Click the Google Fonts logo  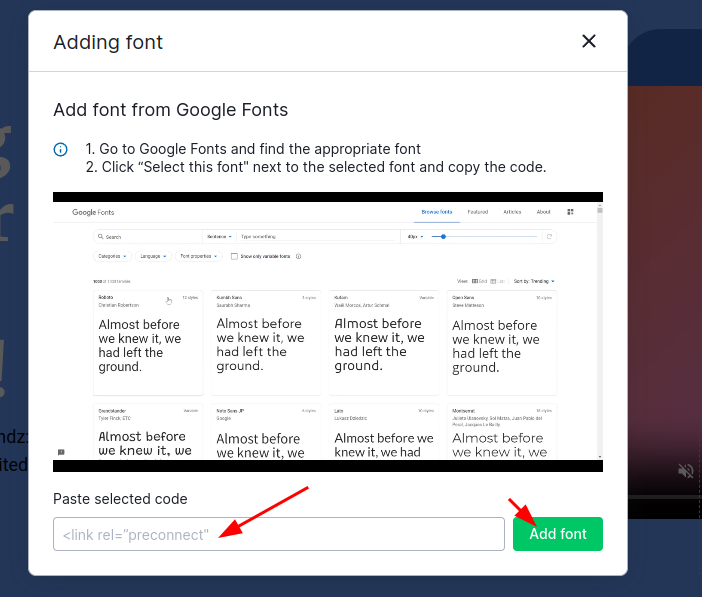click(x=93, y=212)
